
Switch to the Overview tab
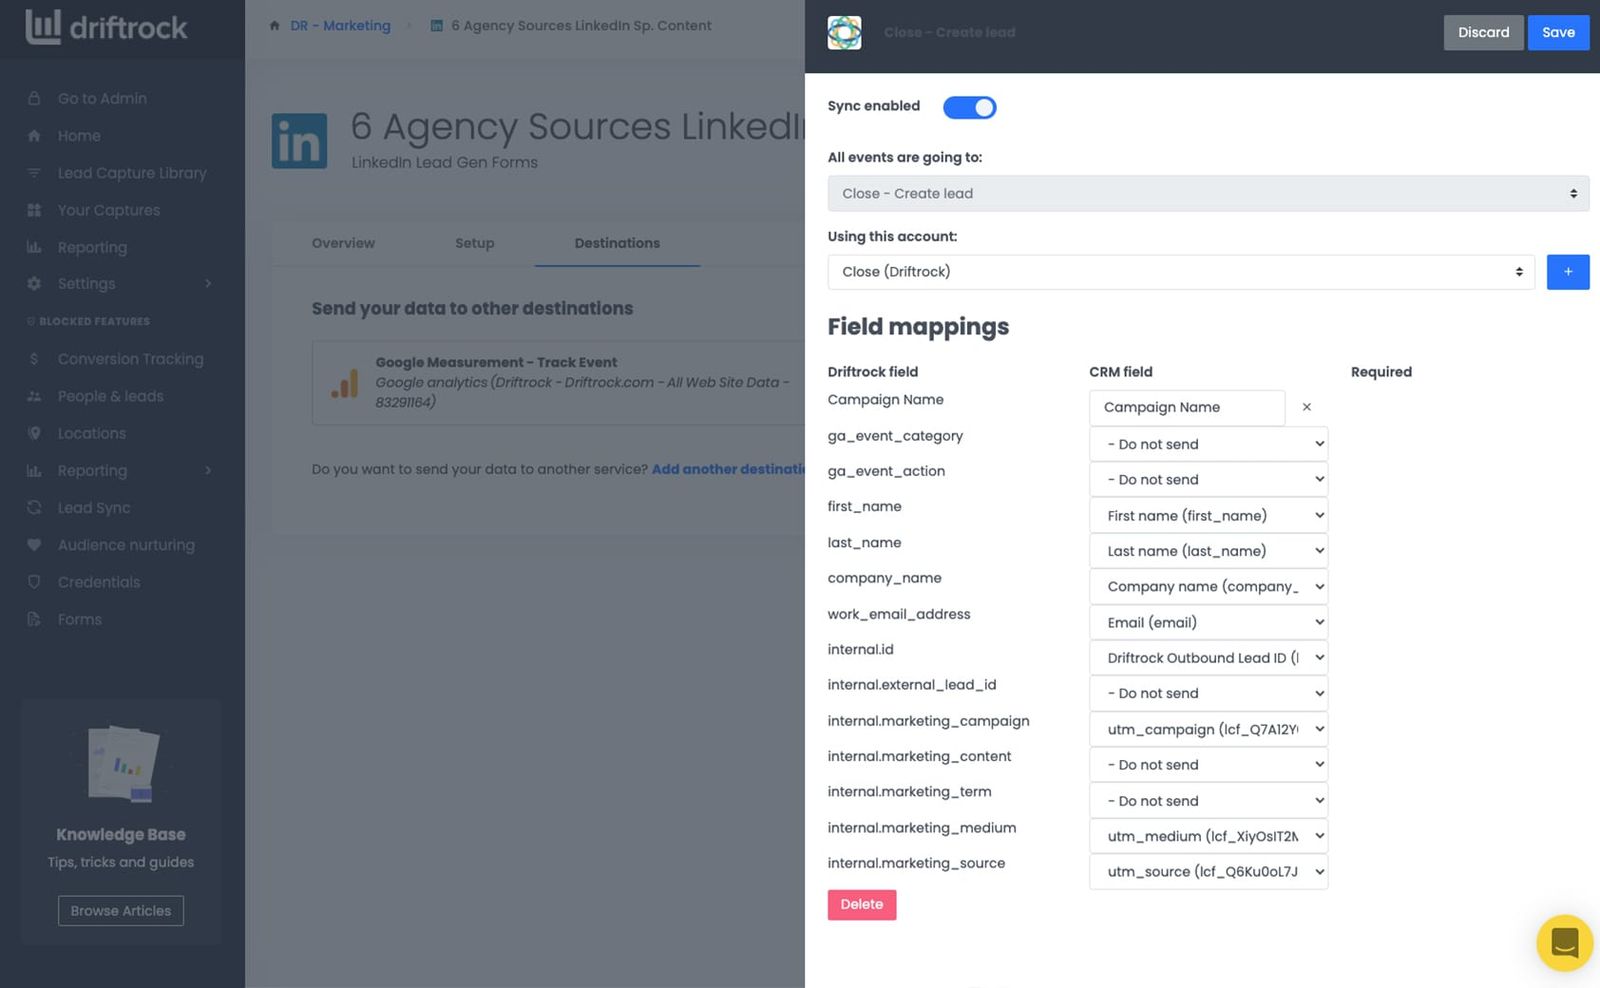click(x=343, y=243)
